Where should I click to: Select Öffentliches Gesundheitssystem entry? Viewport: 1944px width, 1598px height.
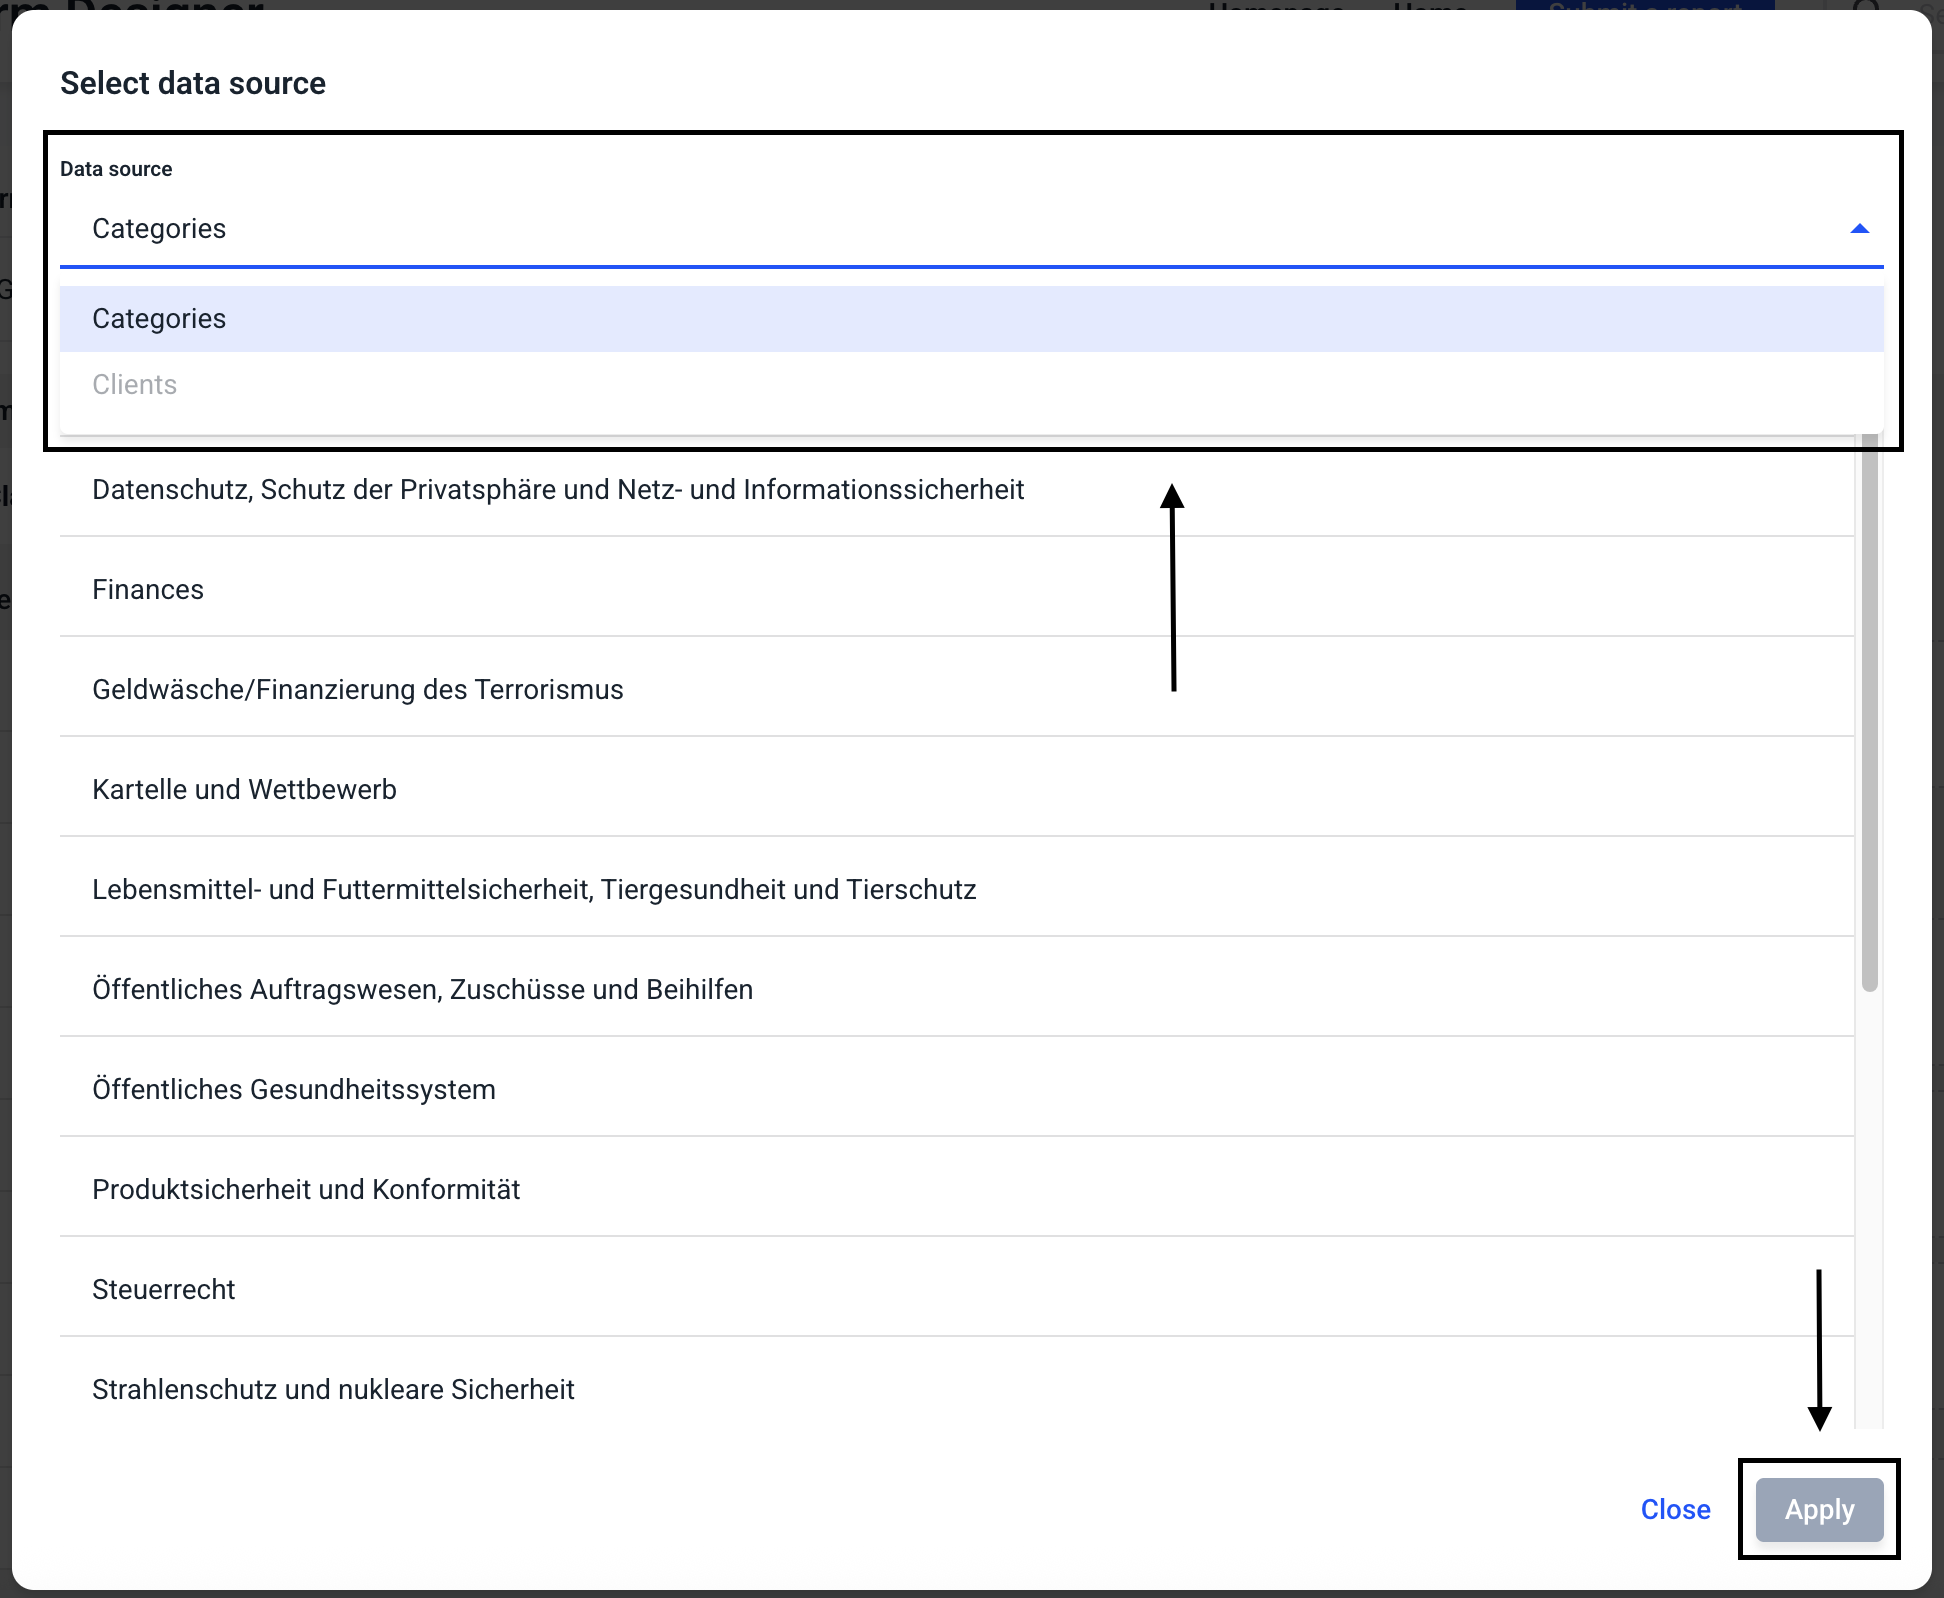click(x=293, y=1090)
